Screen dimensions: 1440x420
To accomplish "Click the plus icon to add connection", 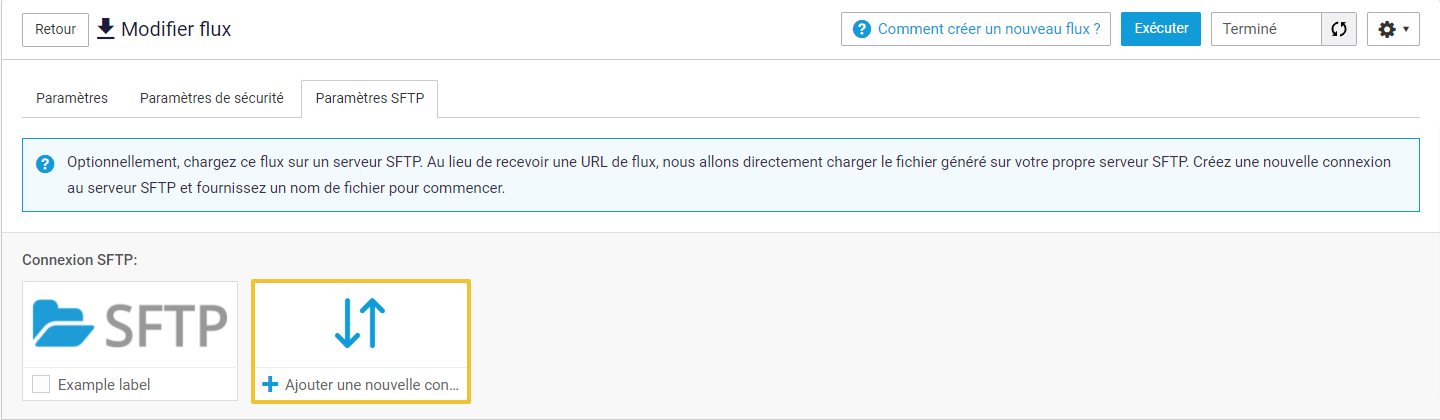I will click(x=269, y=384).
